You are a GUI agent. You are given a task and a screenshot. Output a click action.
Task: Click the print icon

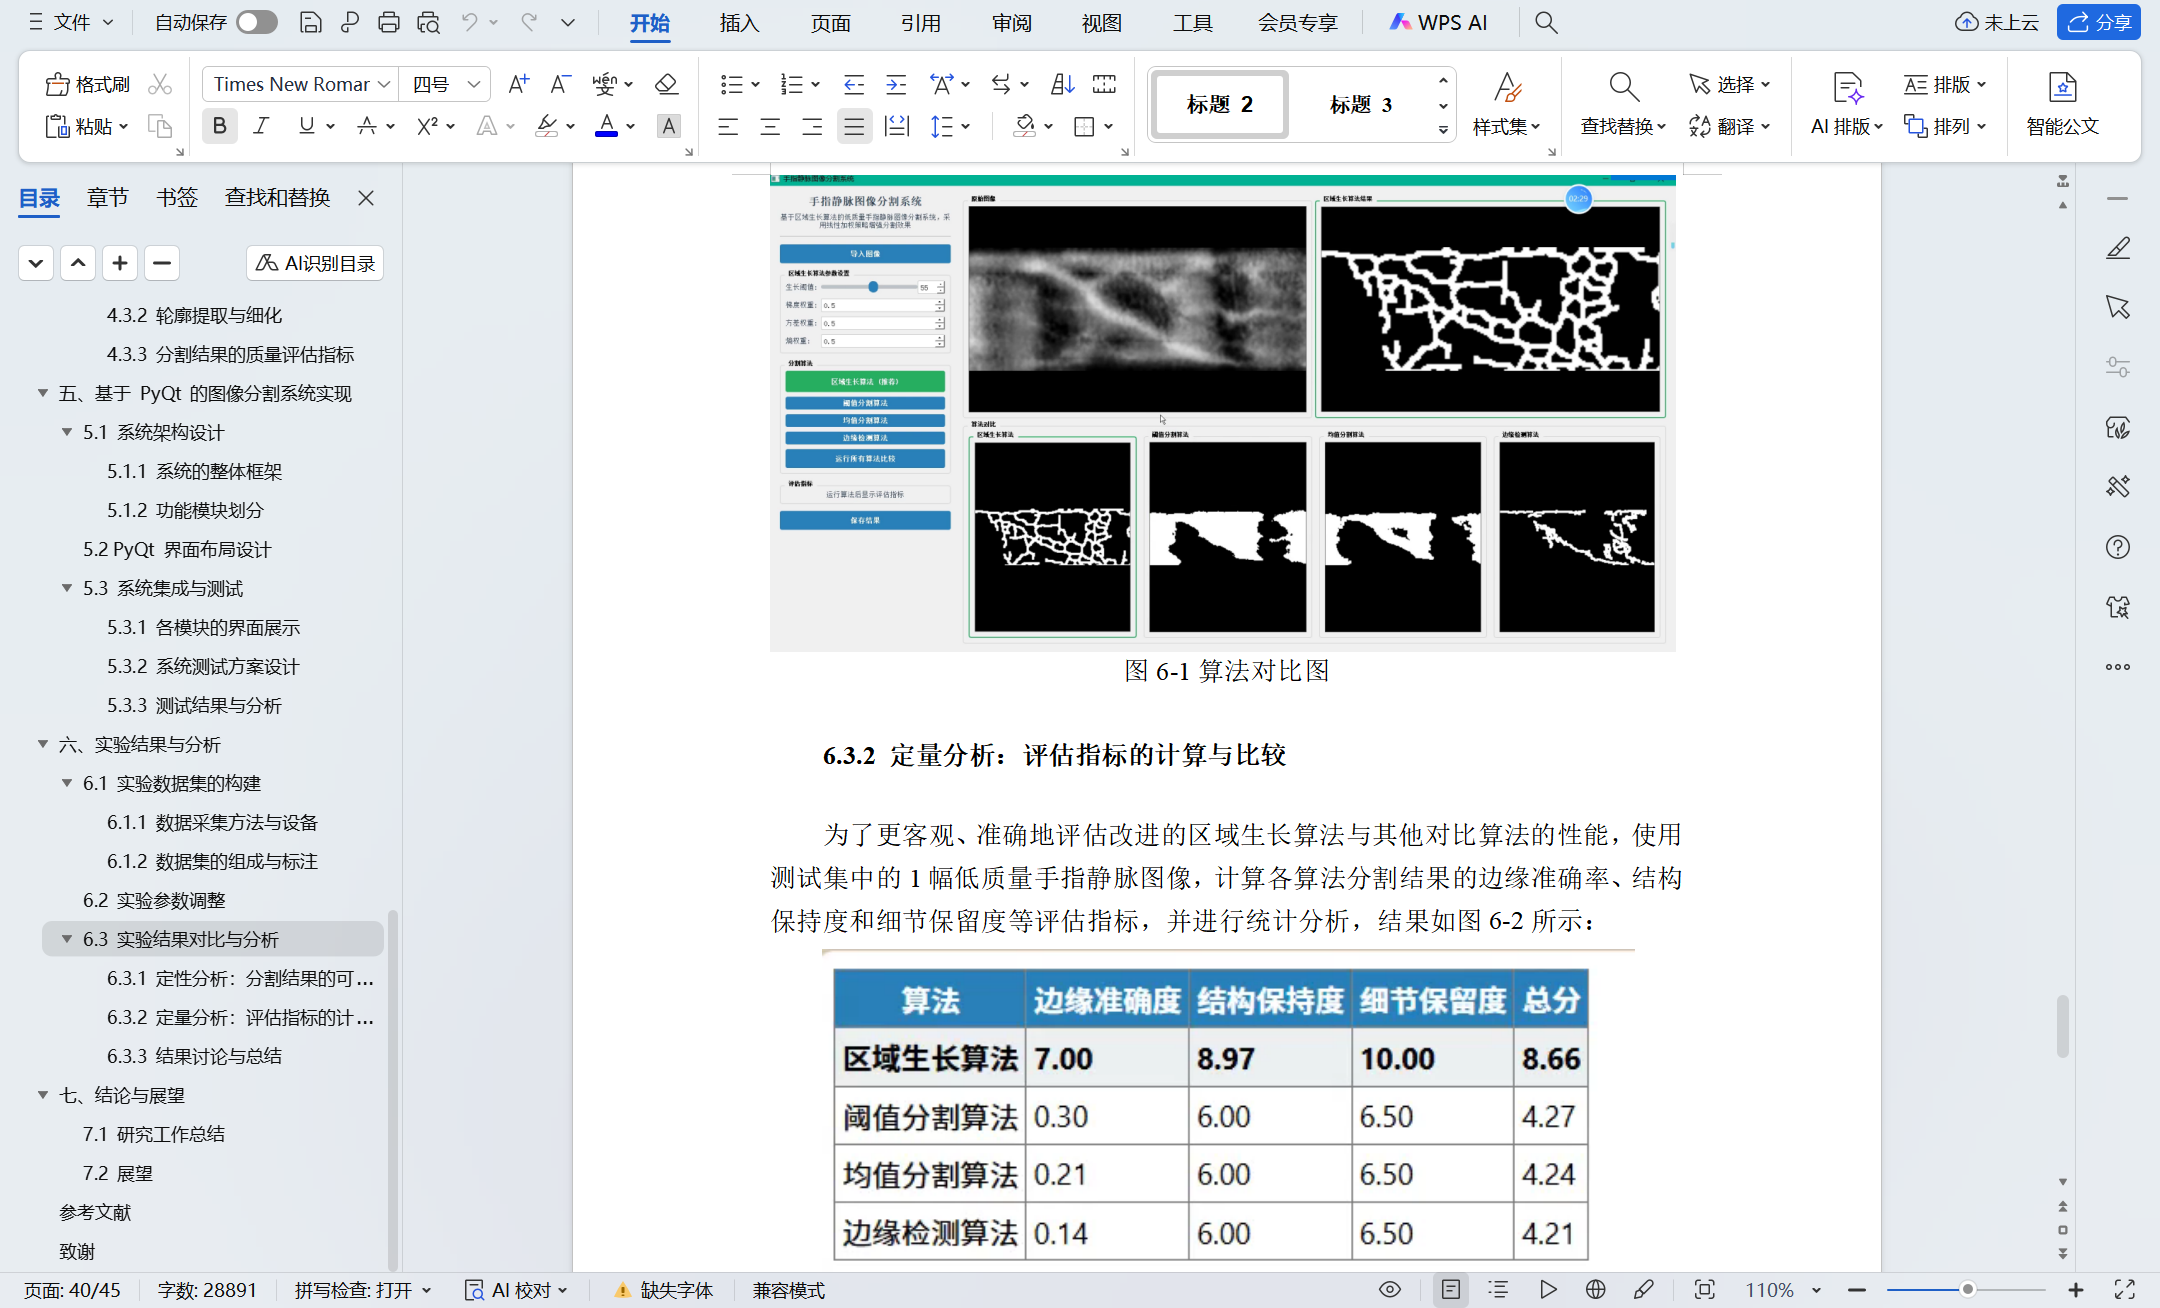[389, 22]
